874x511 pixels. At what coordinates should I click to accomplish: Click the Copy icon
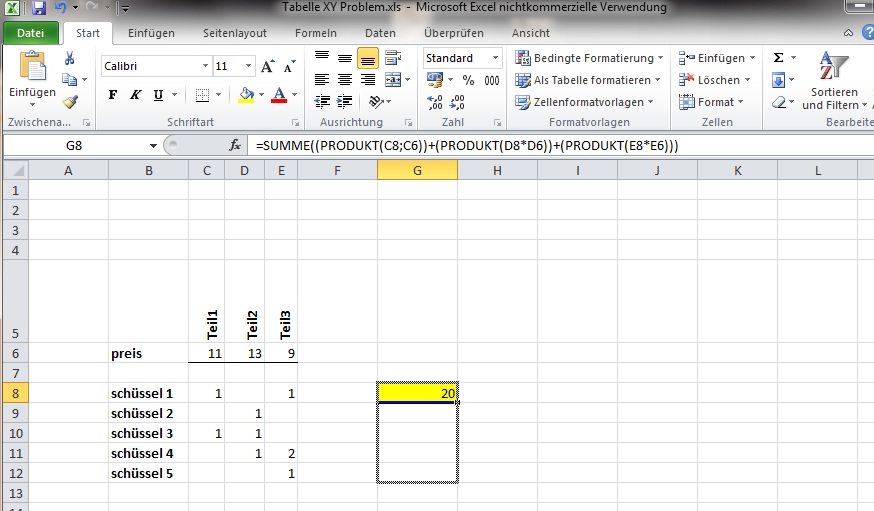tap(70, 80)
